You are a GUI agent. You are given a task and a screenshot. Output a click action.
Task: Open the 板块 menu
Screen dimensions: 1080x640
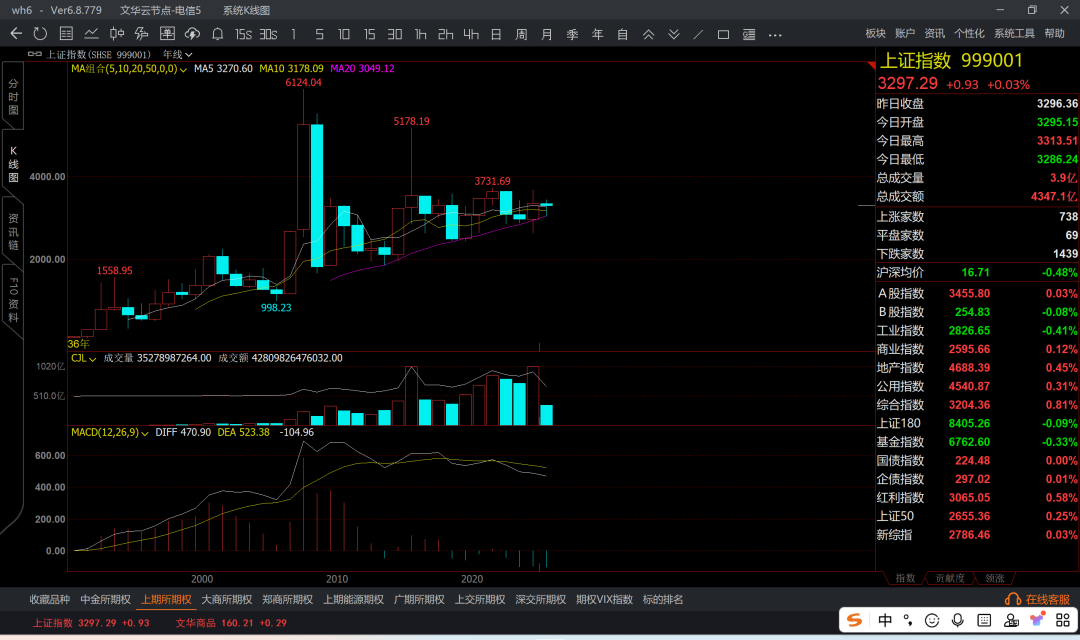875,33
